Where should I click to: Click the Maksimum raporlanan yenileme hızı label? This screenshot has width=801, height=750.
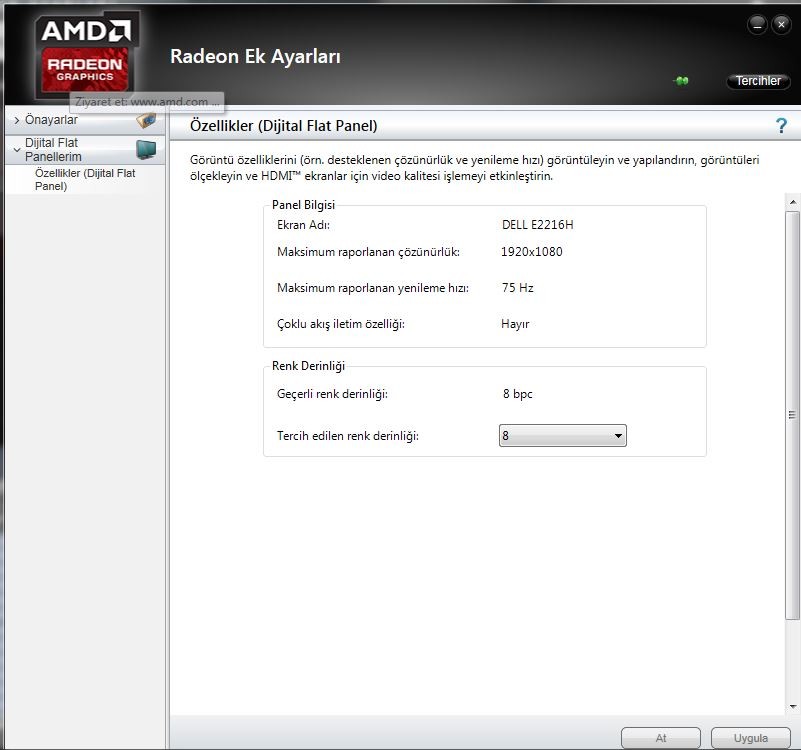click(x=373, y=288)
